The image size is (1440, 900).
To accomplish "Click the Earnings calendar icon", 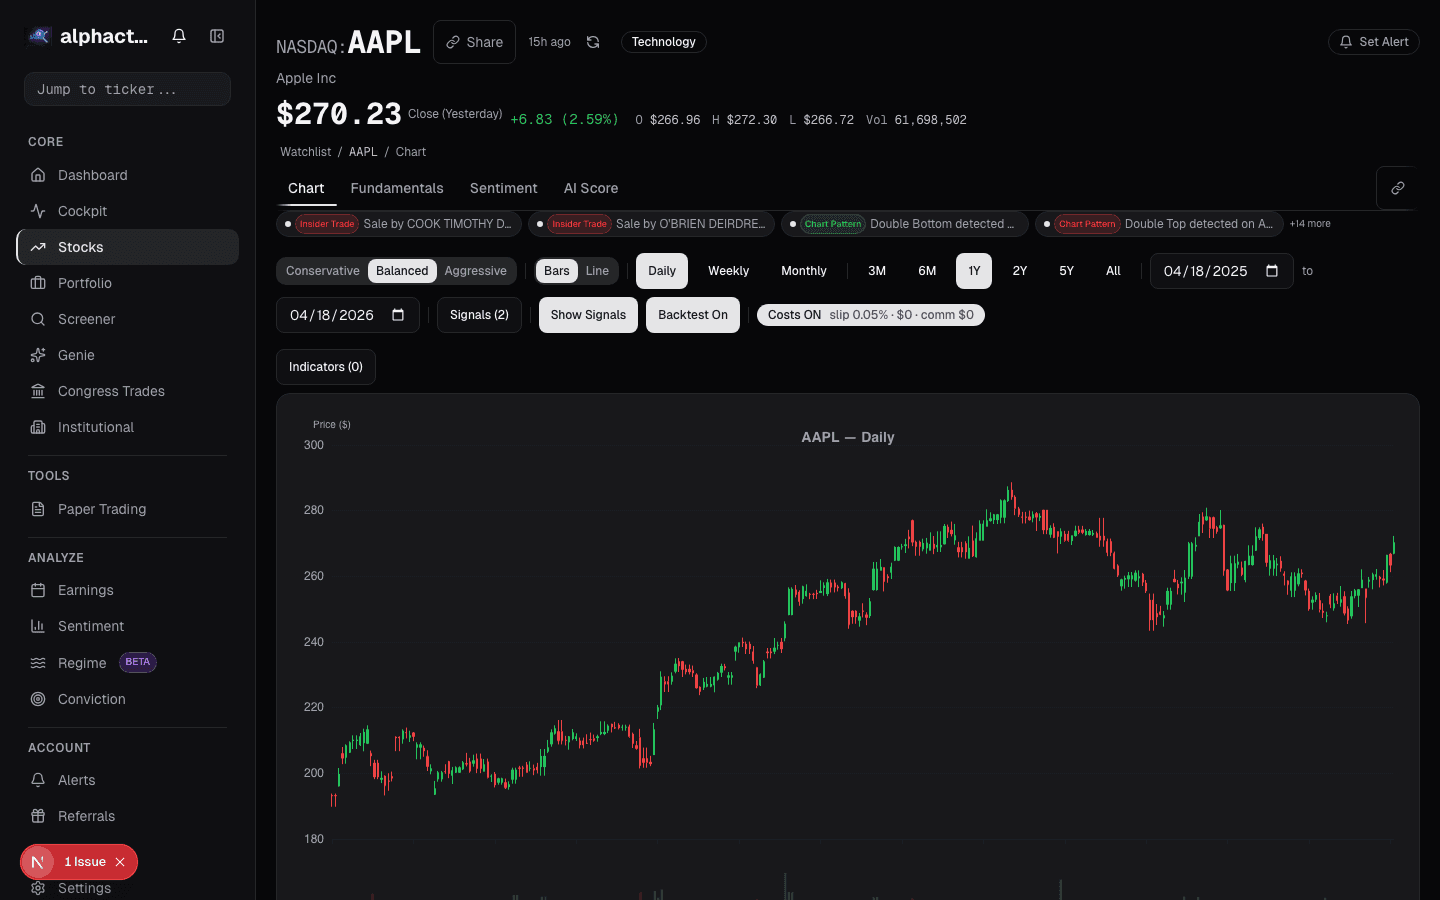I will pyautogui.click(x=38, y=590).
